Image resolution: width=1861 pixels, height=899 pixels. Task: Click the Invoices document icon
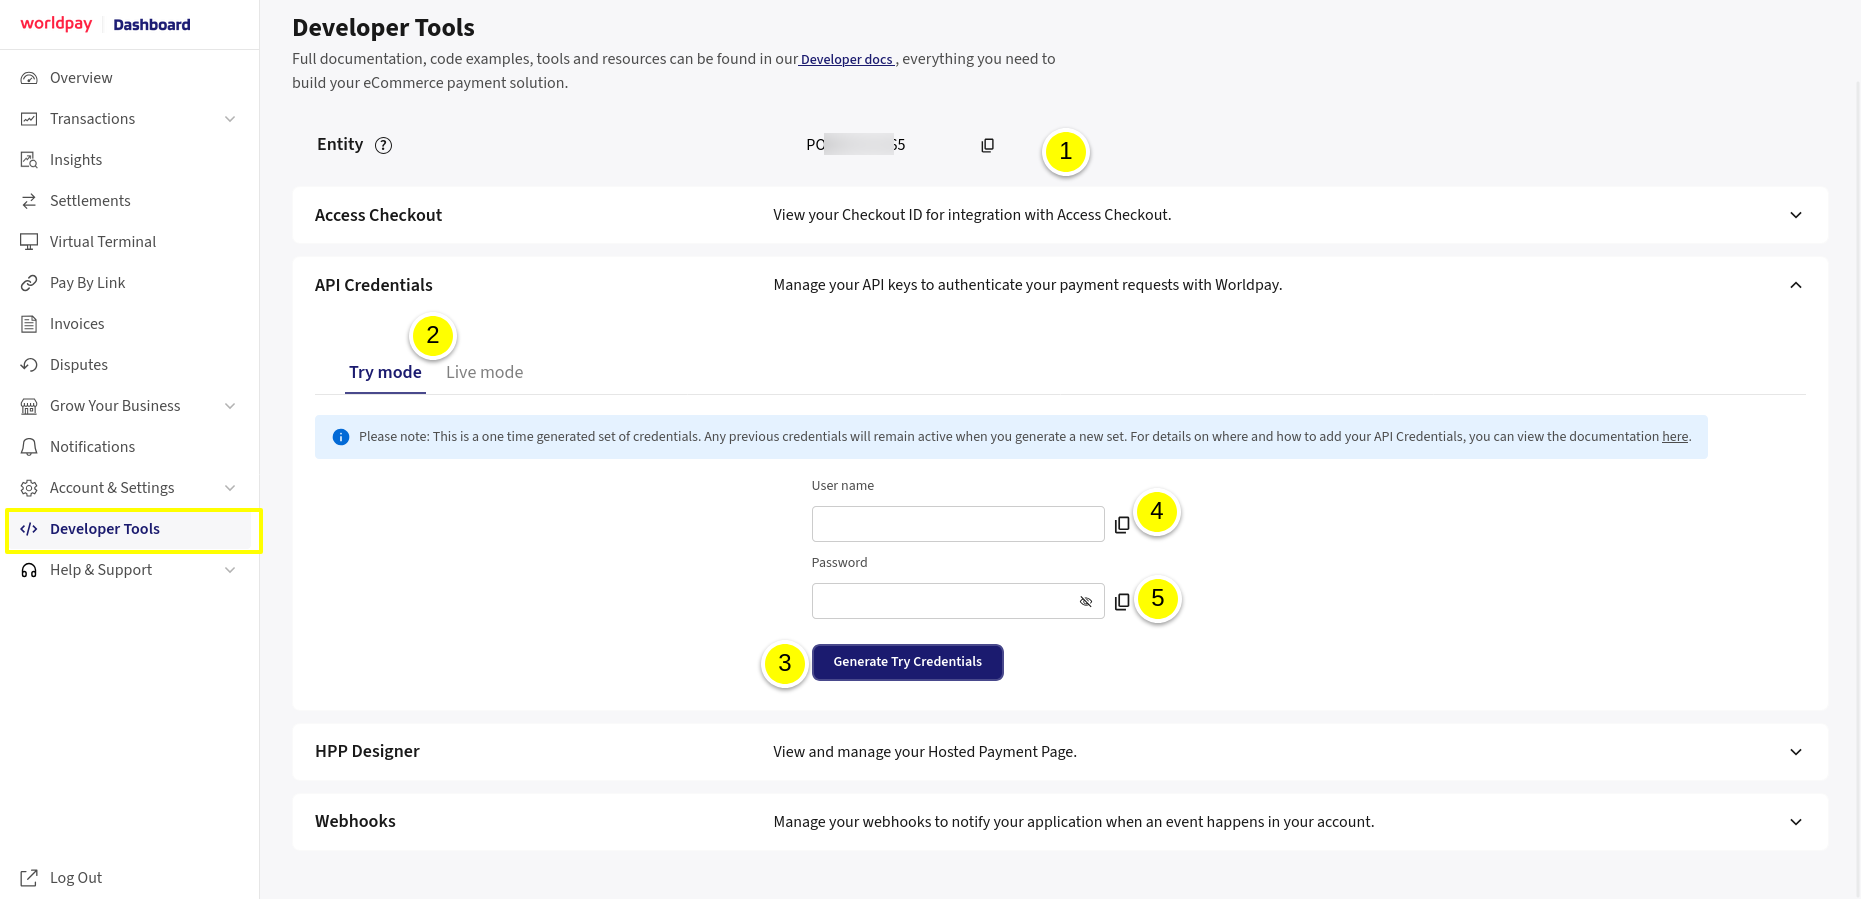(x=29, y=324)
